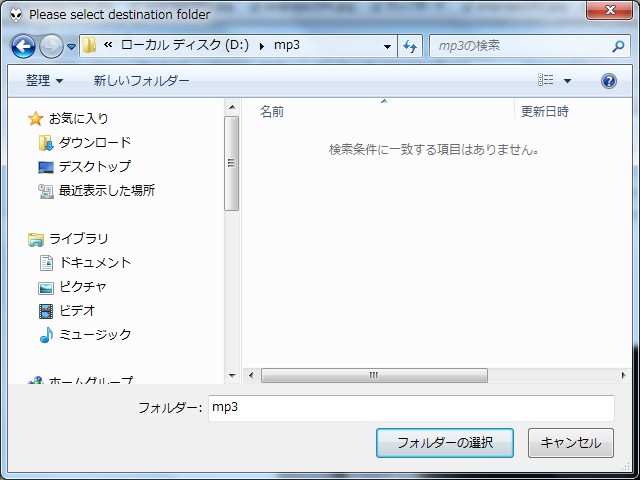
Task: Click the back navigation arrow button
Action: coord(24,46)
